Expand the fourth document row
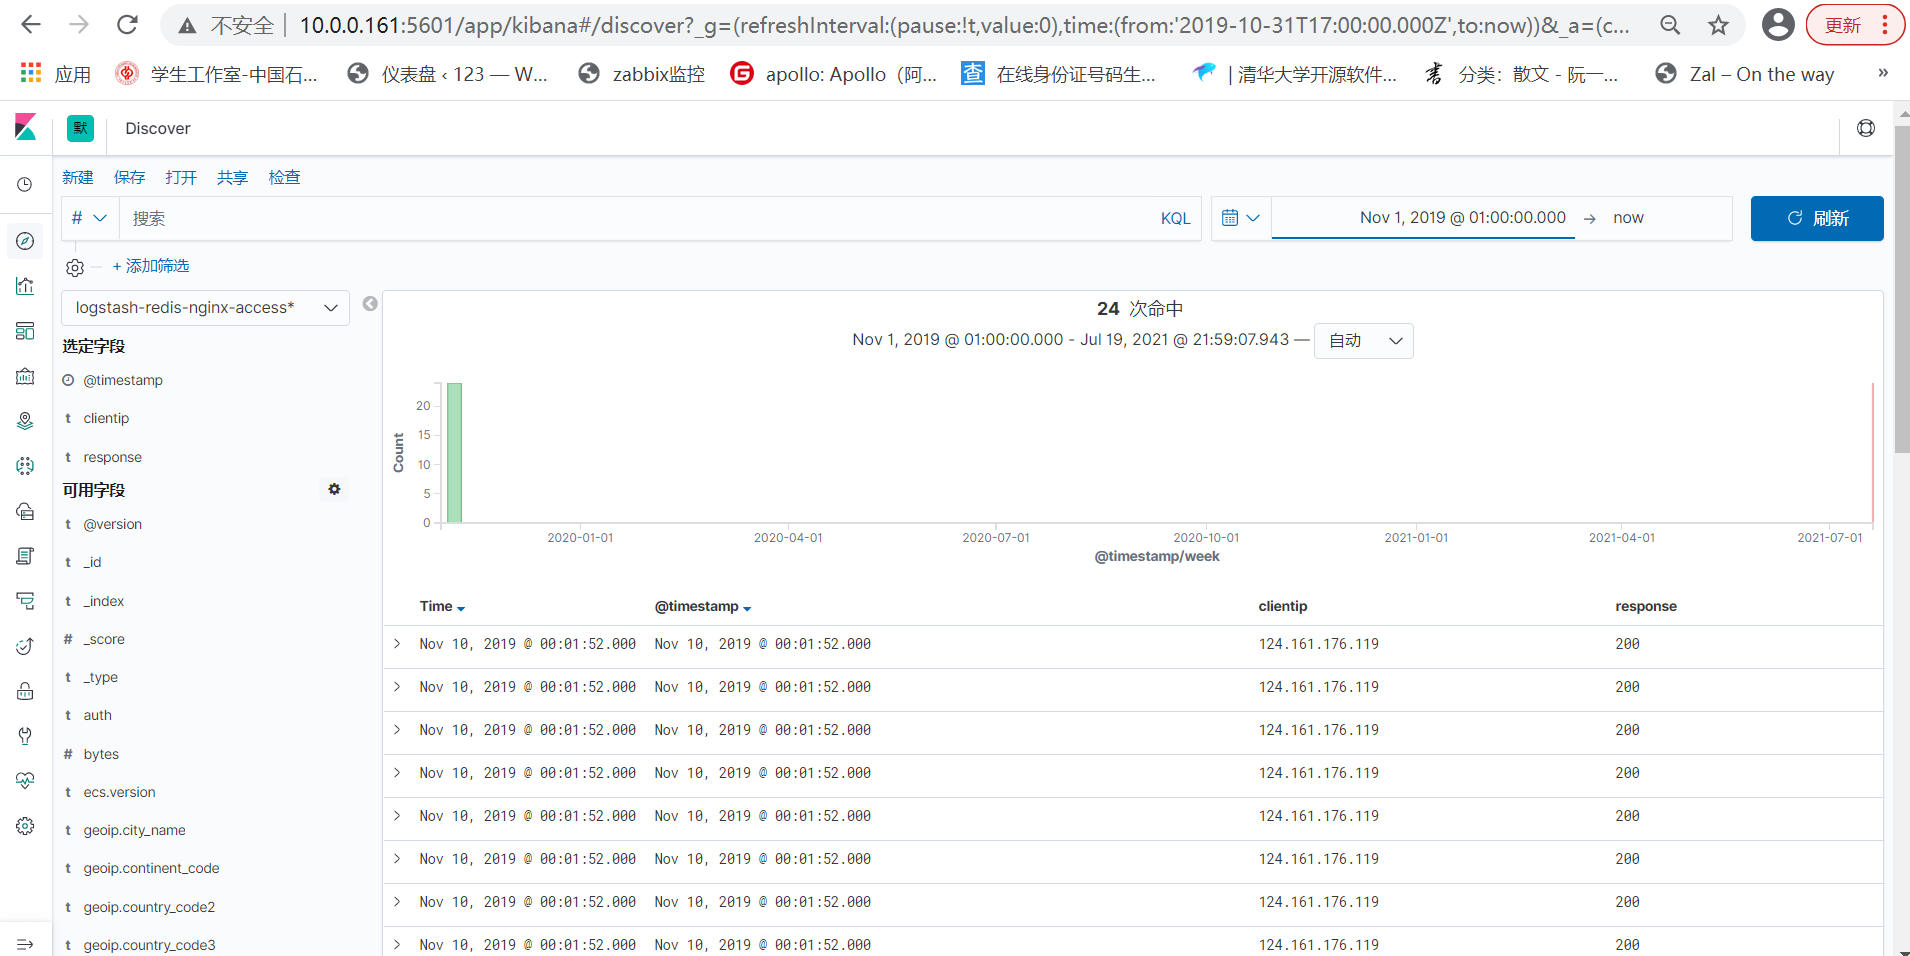The image size is (1910, 956). tap(397, 773)
